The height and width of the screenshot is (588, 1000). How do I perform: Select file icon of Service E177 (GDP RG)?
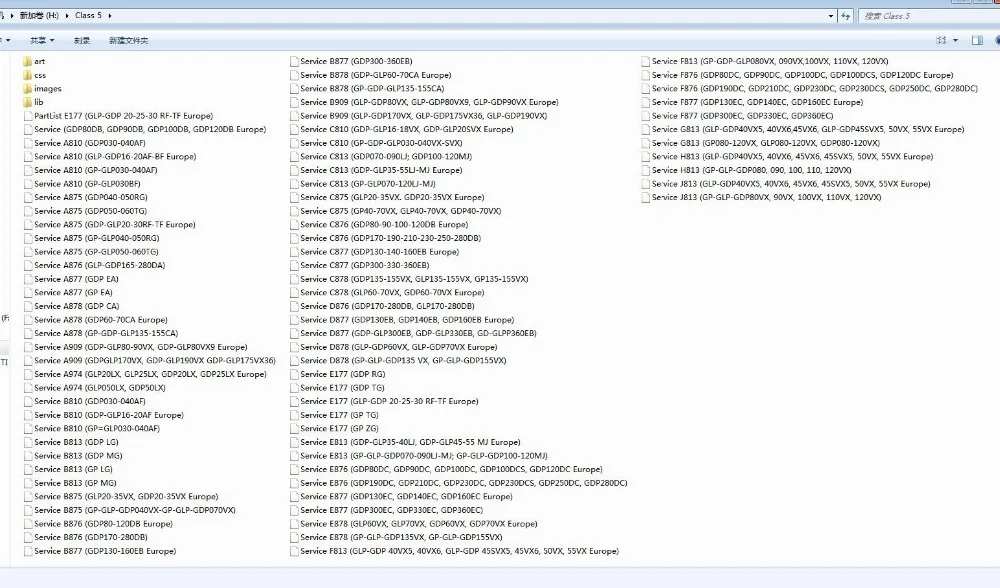[x=294, y=374]
